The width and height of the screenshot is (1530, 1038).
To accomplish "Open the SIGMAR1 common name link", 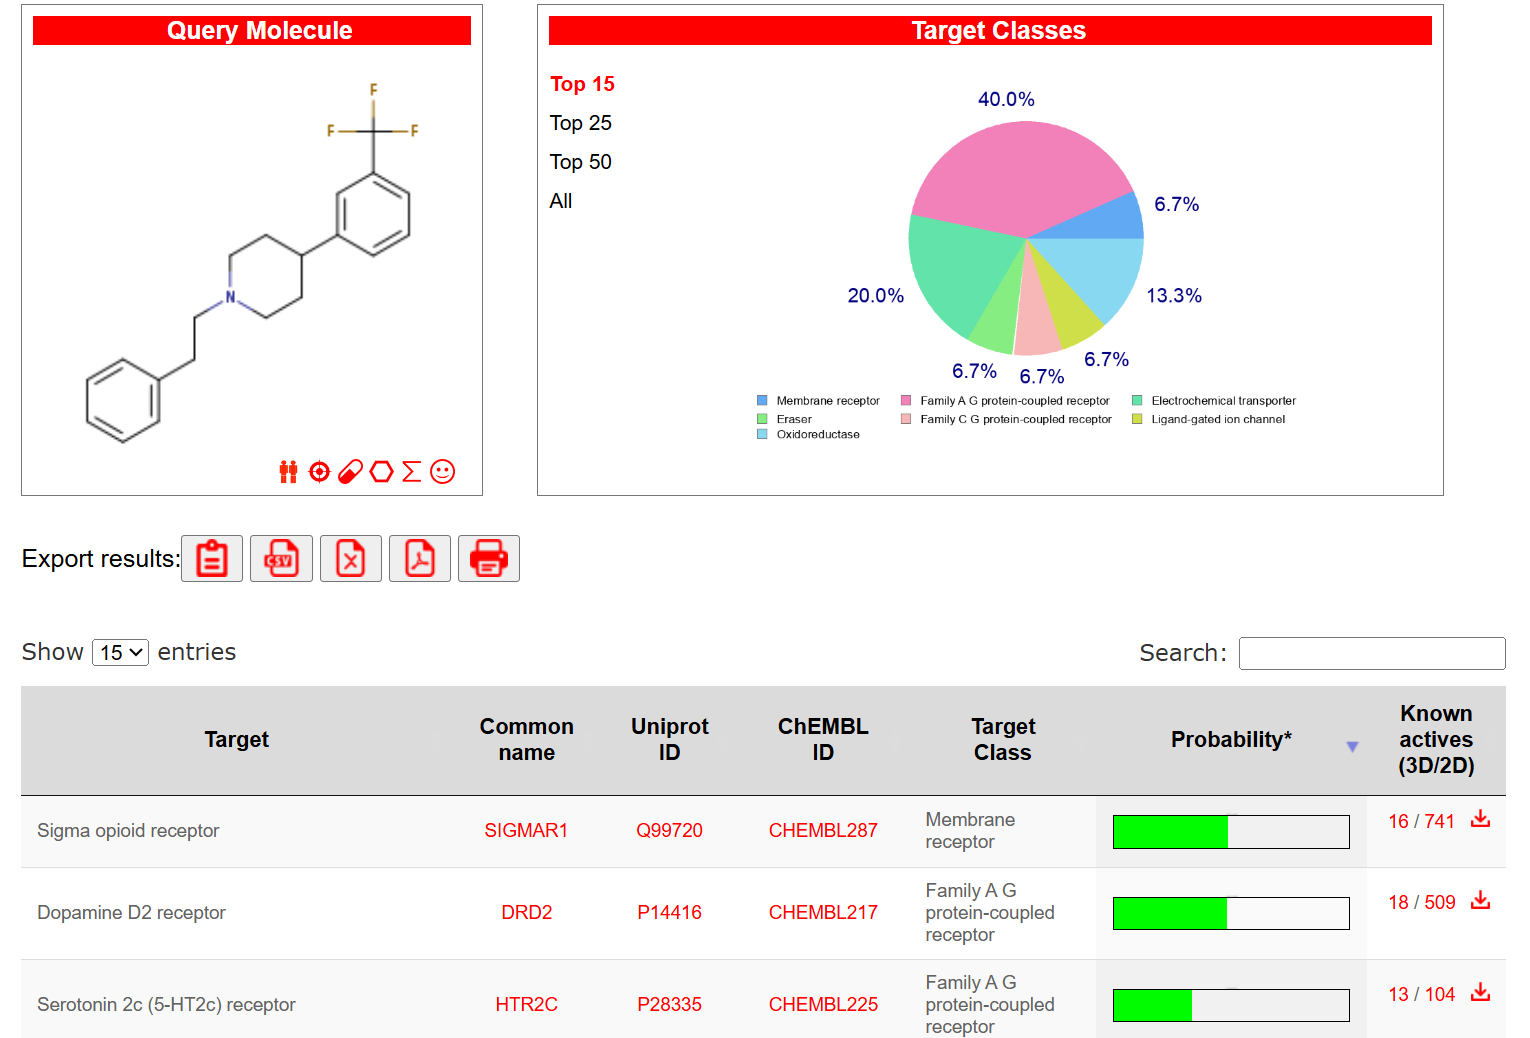I will click(526, 831).
